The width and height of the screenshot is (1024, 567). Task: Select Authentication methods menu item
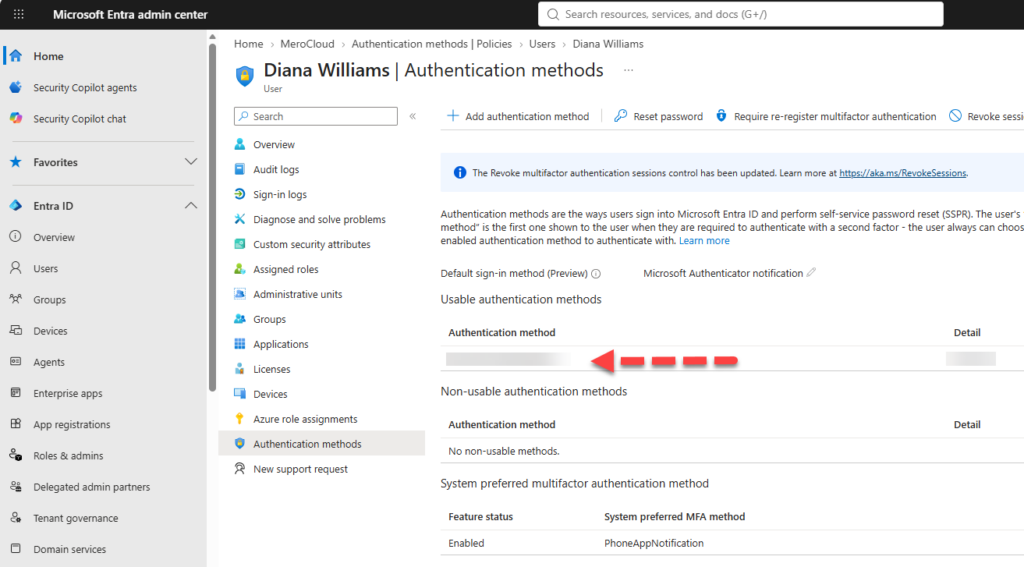[322, 444]
